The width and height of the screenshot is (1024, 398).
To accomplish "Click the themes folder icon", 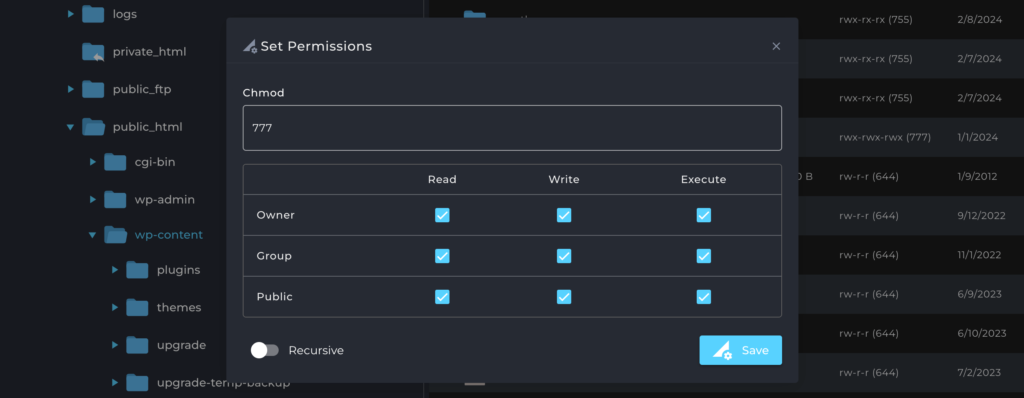I will click(x=137, y=307).
